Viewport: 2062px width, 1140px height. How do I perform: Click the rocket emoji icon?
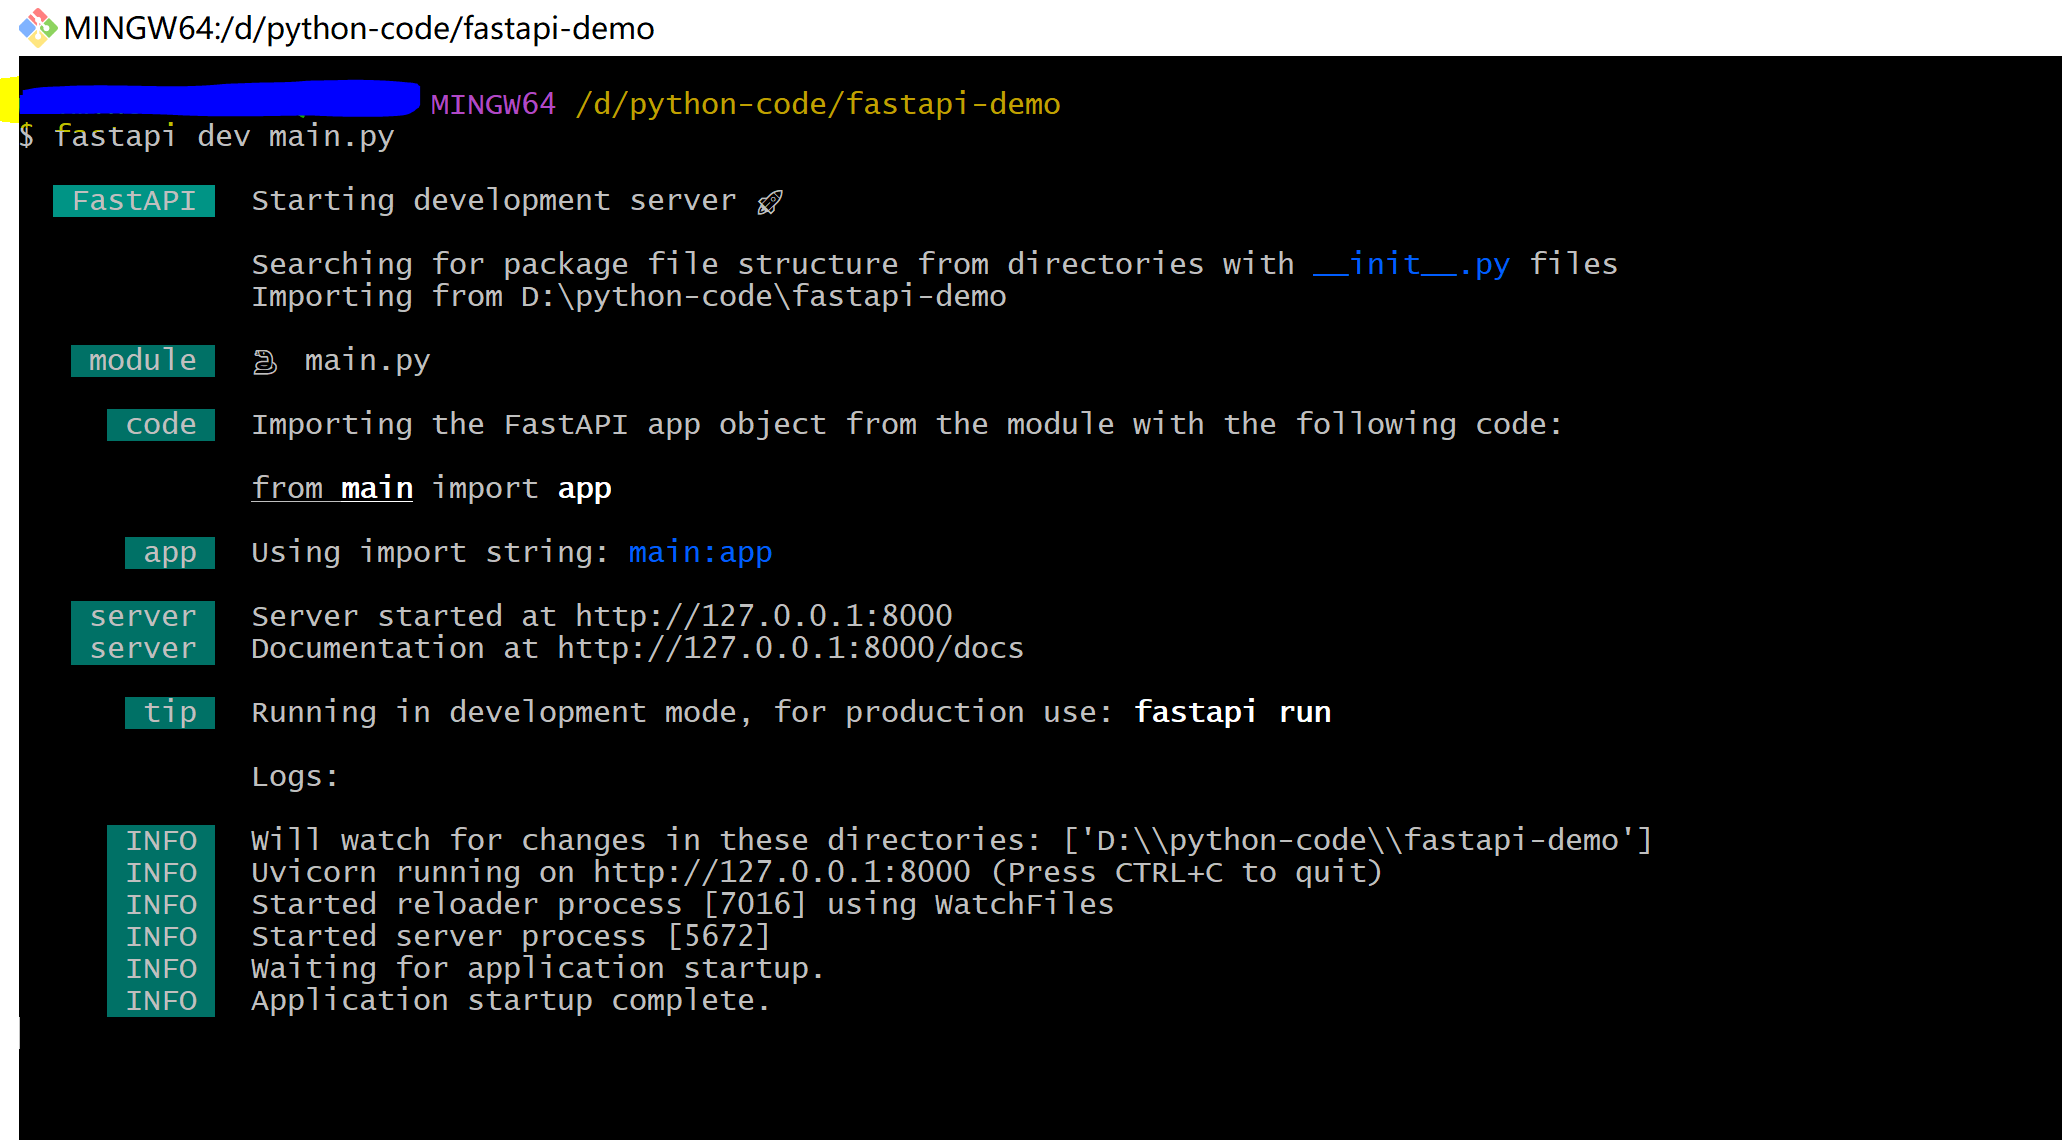tap(769, 202)
